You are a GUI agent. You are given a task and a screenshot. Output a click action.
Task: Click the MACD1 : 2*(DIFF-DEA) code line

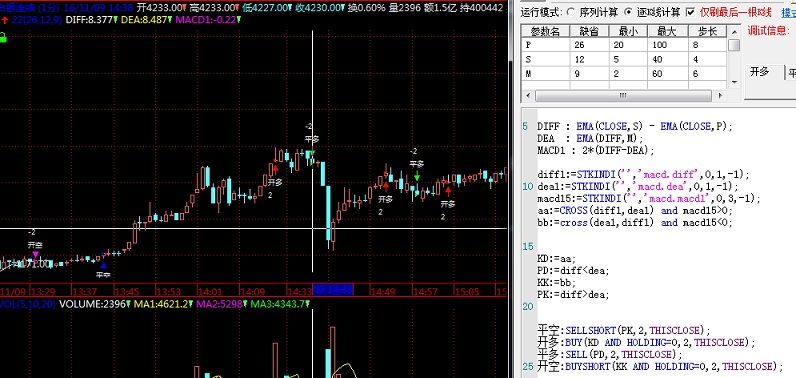pos(595,150)
